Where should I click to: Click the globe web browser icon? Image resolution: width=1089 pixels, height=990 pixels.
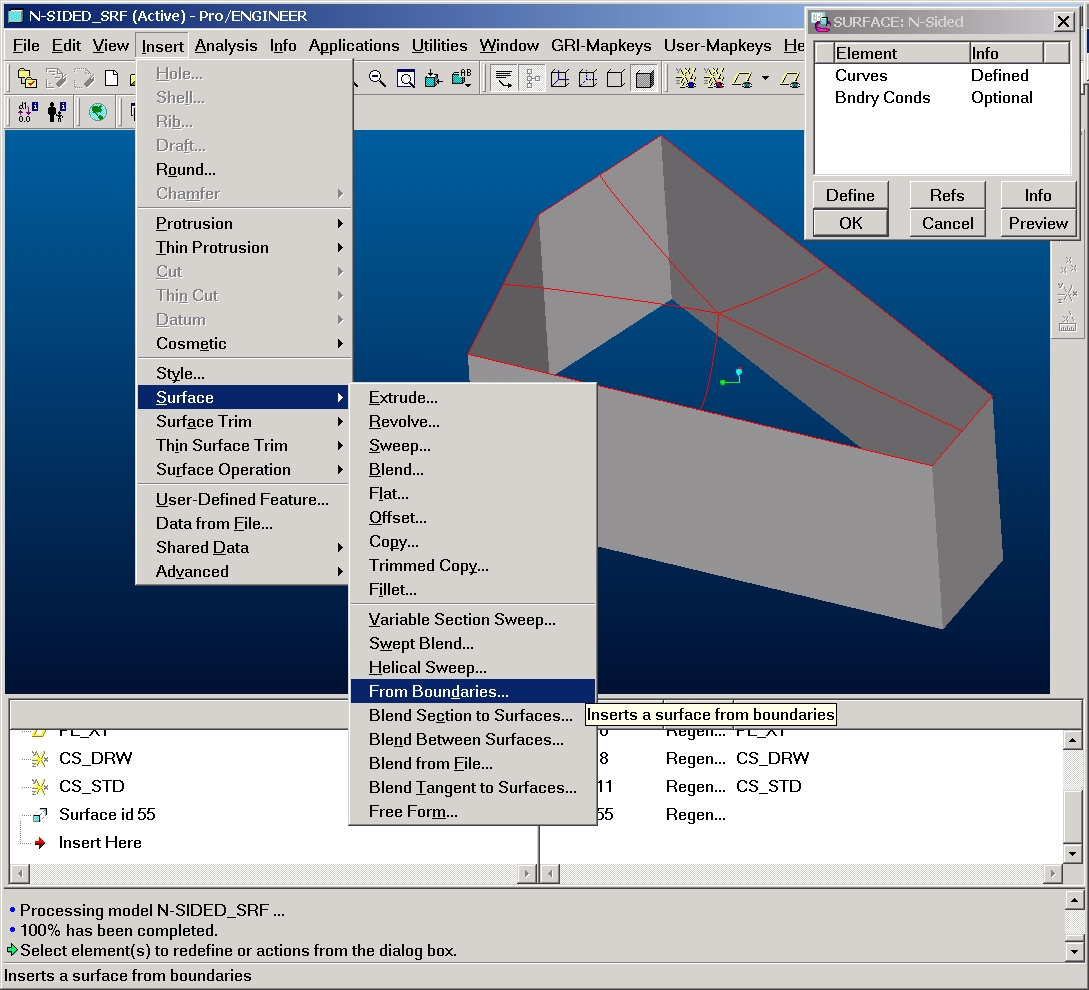coord(98,111)
